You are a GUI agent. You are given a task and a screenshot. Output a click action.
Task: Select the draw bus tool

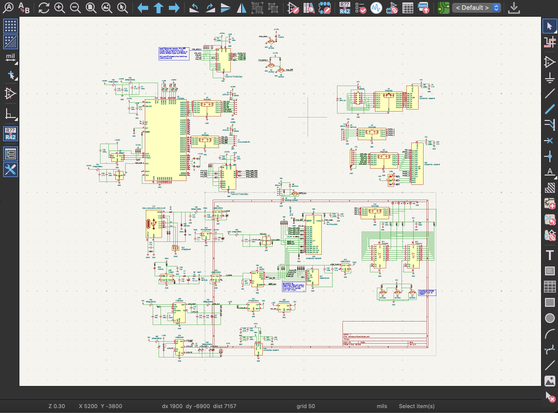(549, 109)
